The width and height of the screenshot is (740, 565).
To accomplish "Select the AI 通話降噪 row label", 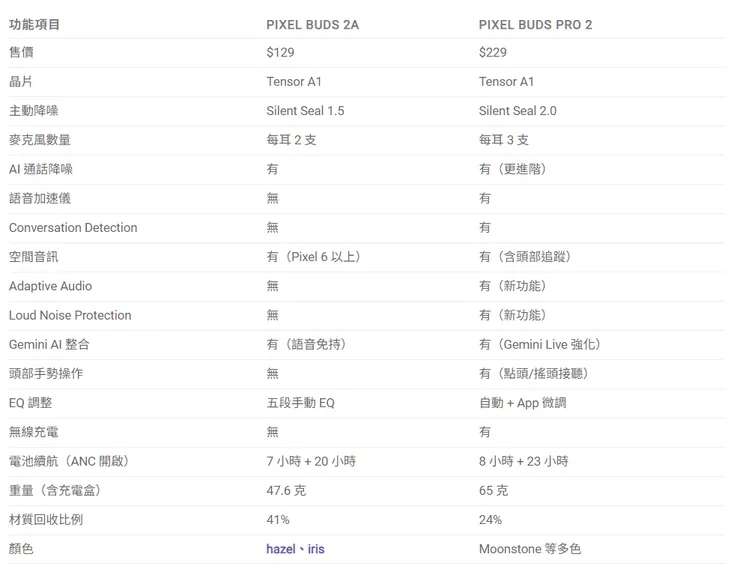I will coord(41,169).
